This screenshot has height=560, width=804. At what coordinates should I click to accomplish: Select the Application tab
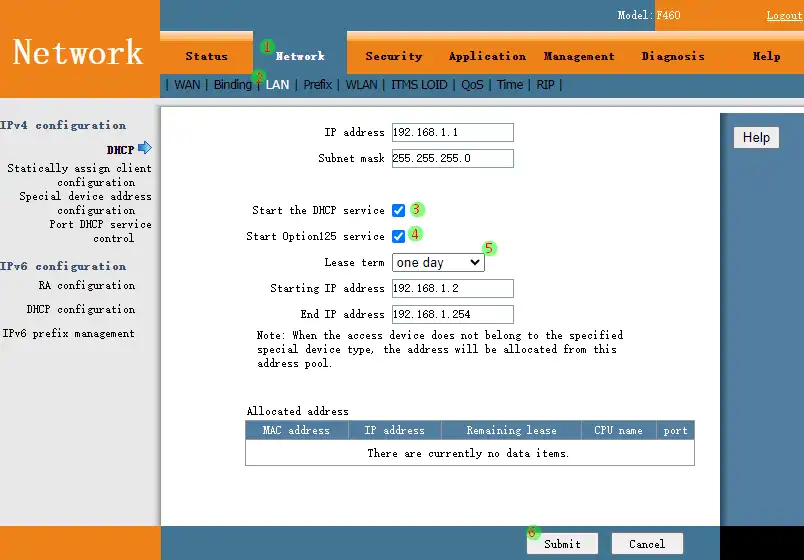pyautogui.click(x=487, y=57)
